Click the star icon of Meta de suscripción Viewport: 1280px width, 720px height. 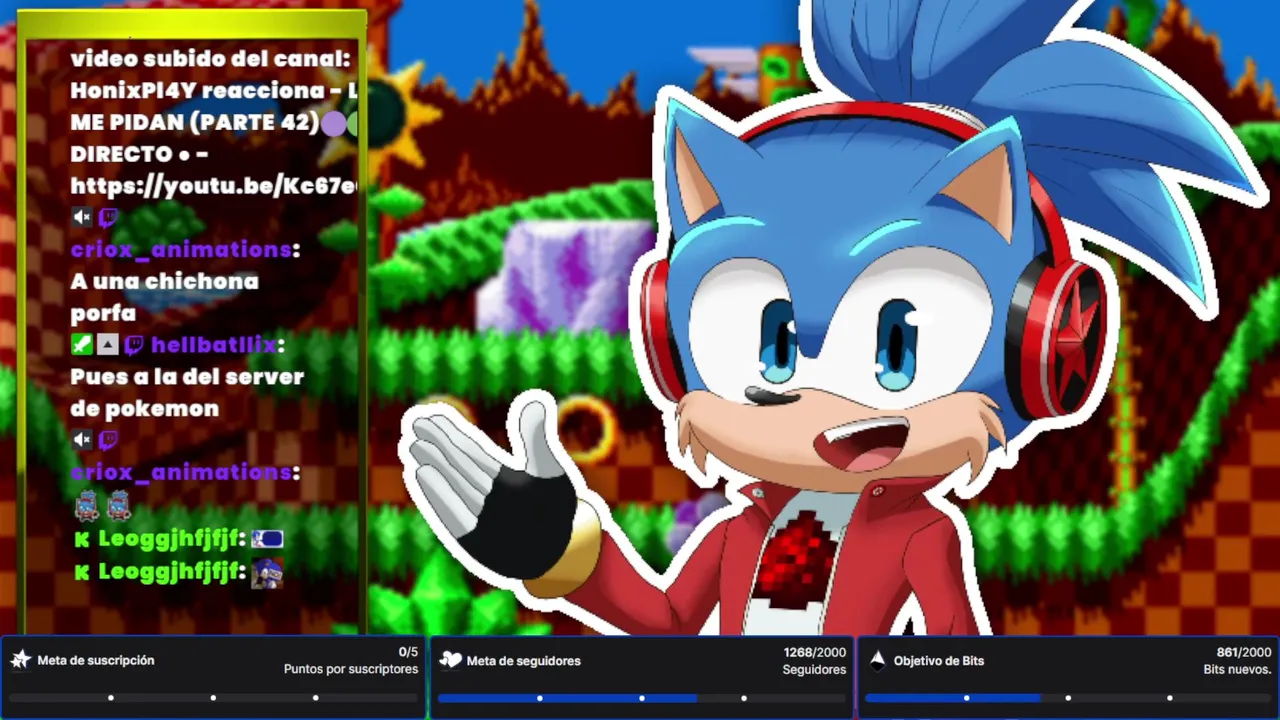pyautogui.click(x=20, y=660)
